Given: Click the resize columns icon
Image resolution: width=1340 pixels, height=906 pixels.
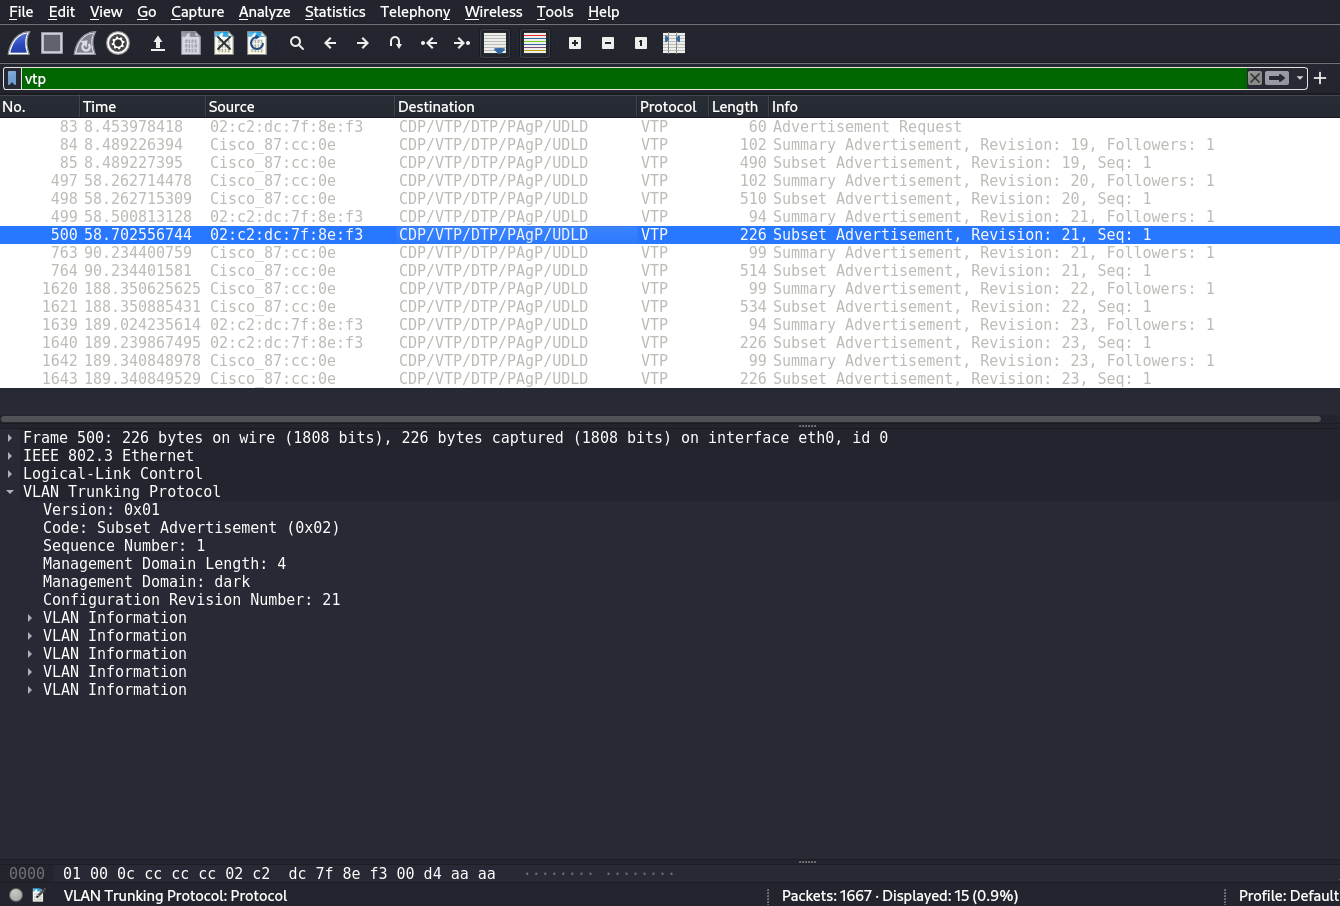Looking at the screenshot, I should coord(674,43).
